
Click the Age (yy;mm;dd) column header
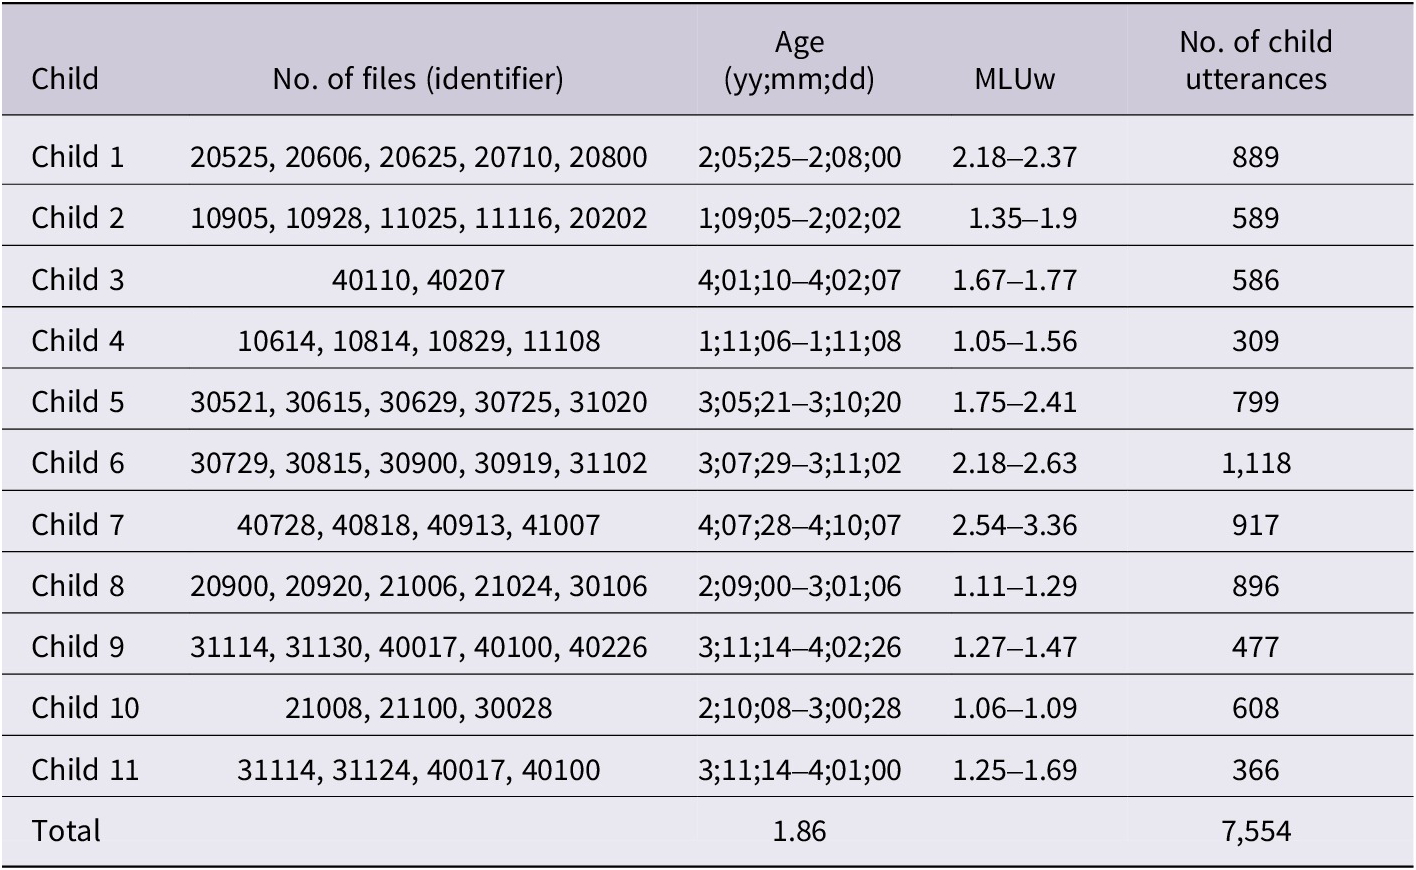(x=799, y=60)
